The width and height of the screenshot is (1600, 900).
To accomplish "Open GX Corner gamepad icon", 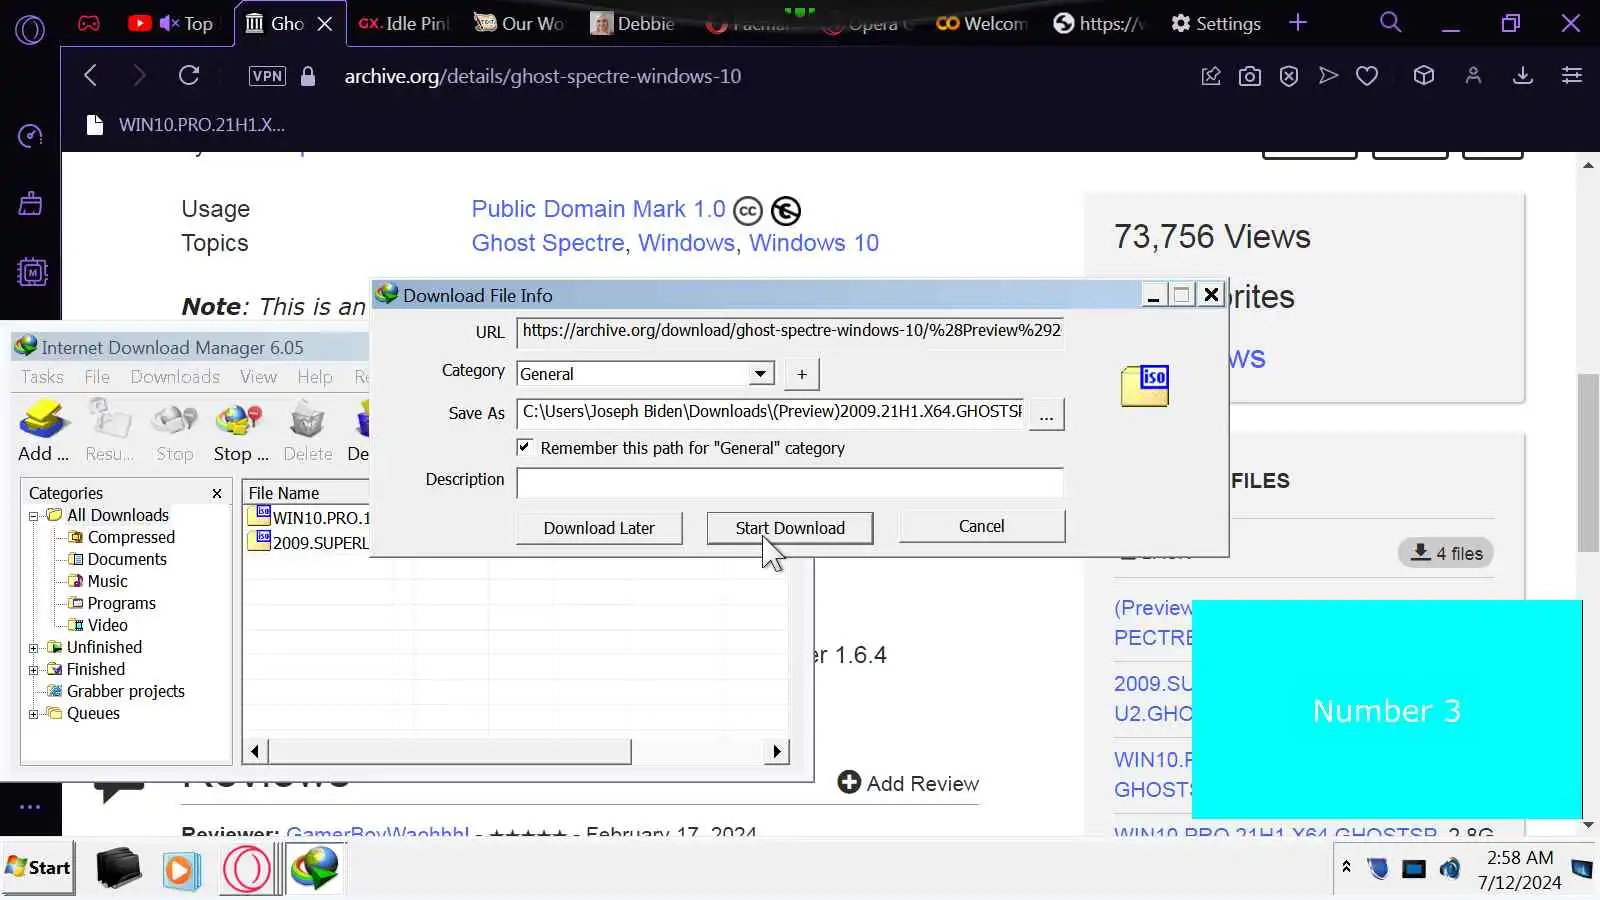I will pos(89,23).
